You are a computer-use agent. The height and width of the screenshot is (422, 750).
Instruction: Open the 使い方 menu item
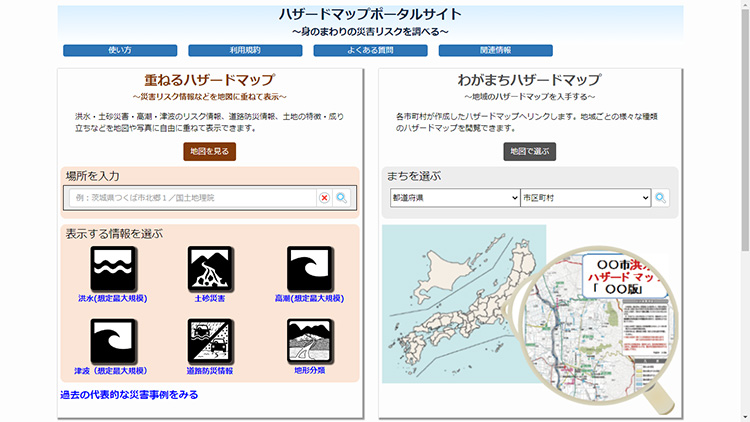pos(112,50)
